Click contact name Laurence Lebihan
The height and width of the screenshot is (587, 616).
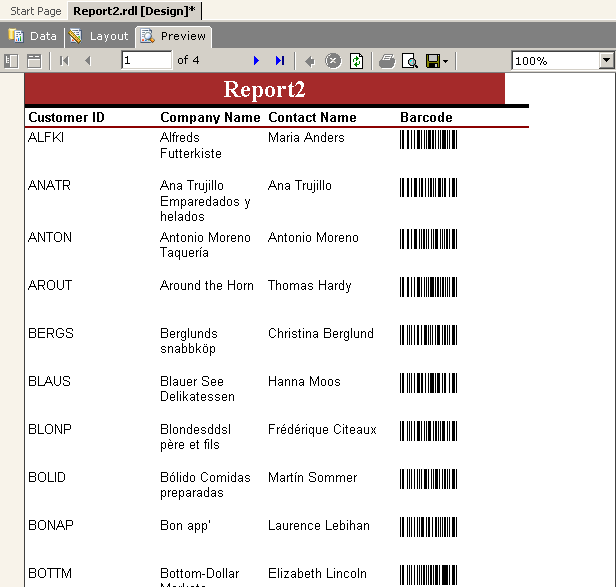point(319,525)
